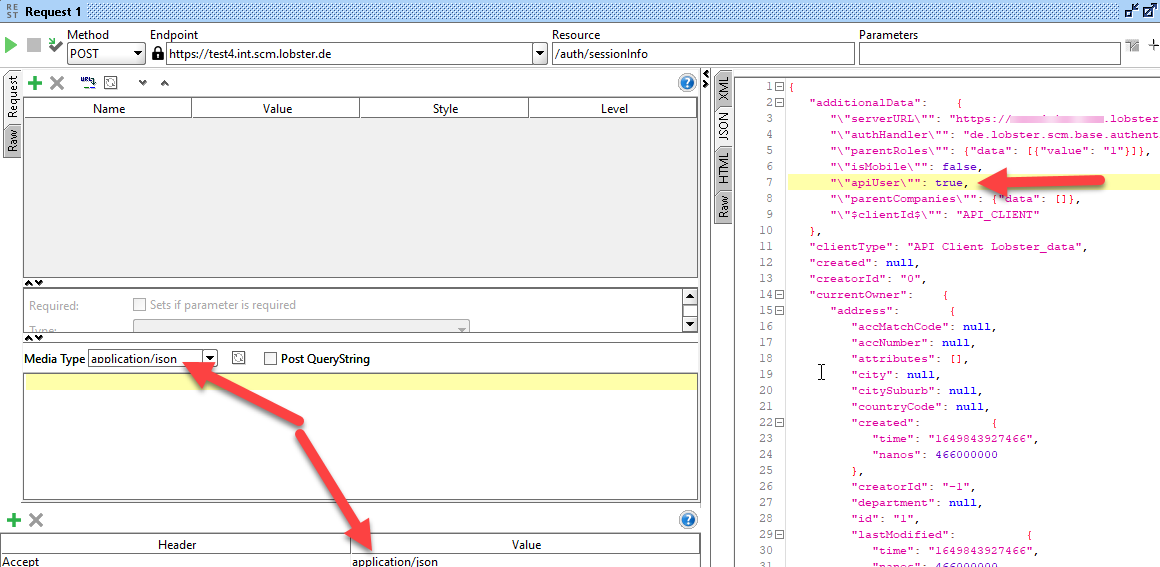Screen dimensions: 1160x567
Task: Click the Header column heading
Action: click(x=176, y=545)
